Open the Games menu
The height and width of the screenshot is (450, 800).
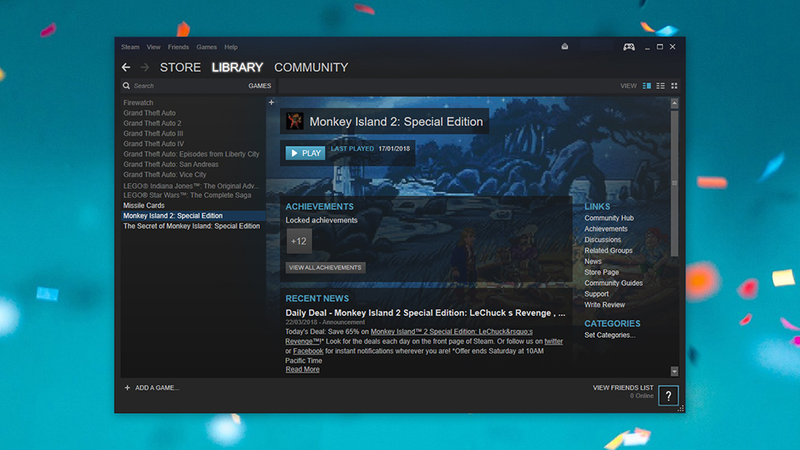click(x=207, y=47)
